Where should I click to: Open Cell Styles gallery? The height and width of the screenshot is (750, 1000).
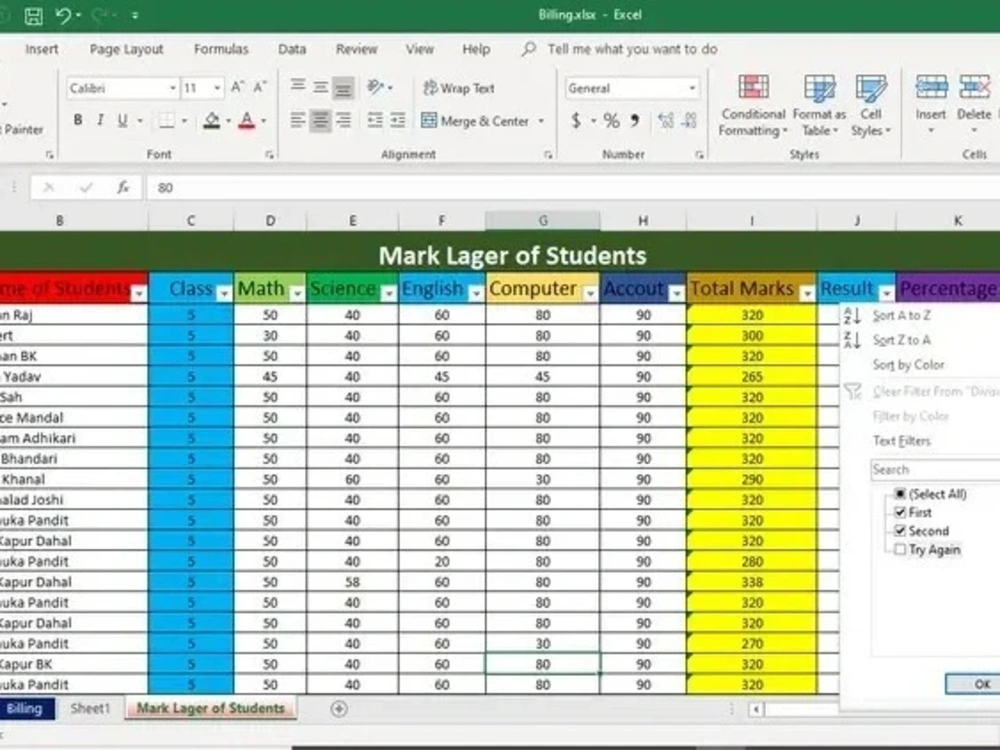[x=871, y=105]
